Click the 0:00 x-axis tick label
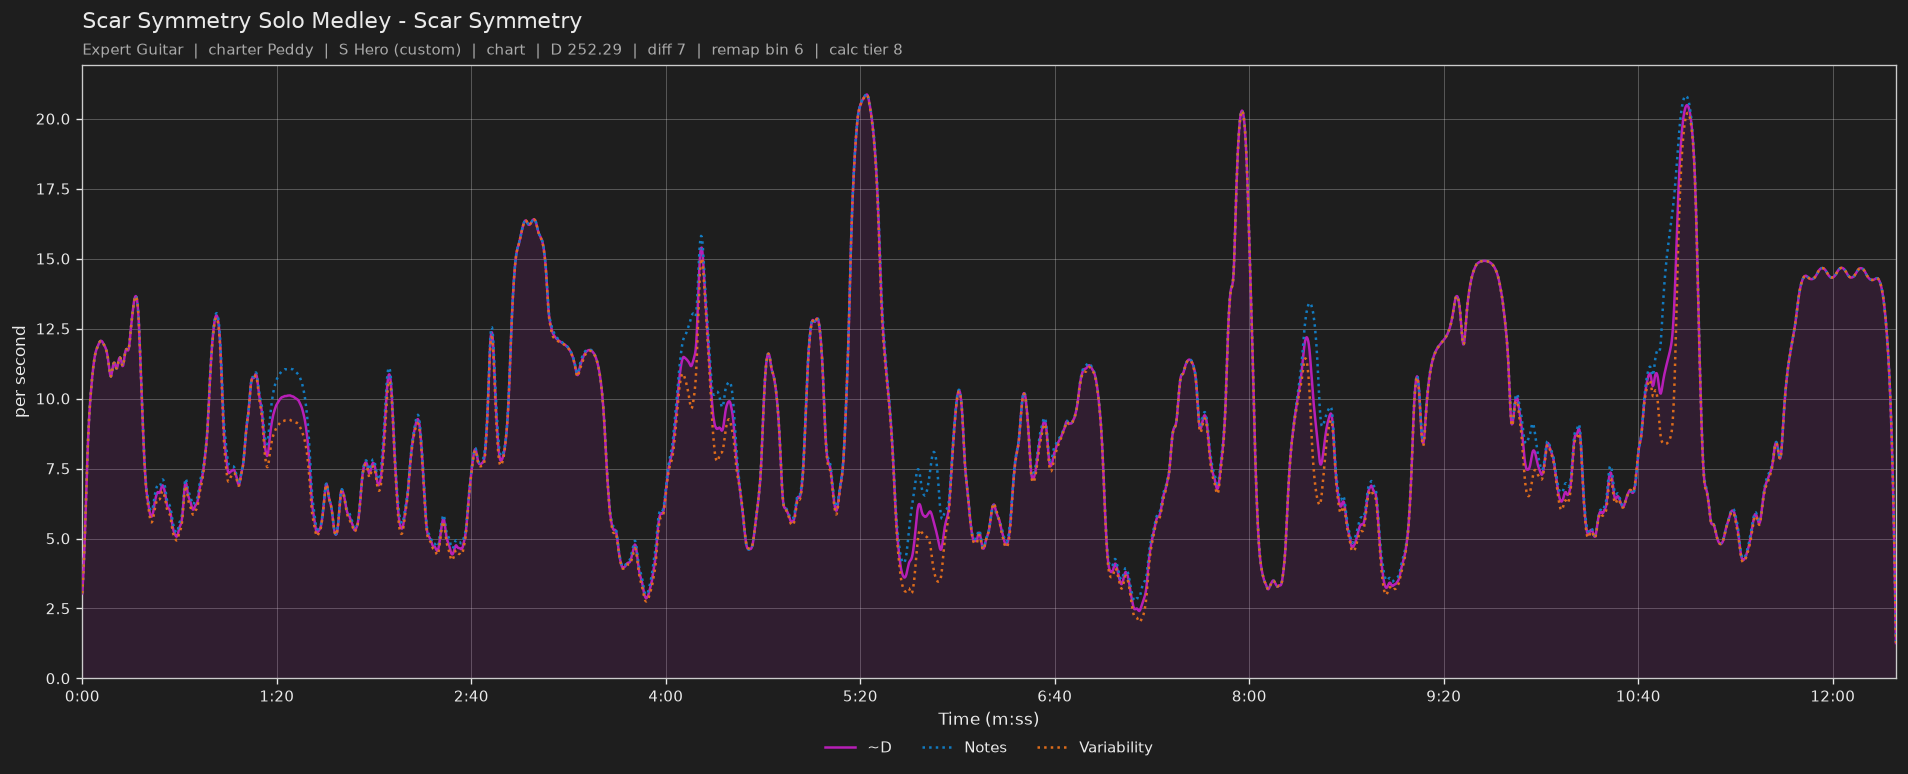 coord(82,696)
